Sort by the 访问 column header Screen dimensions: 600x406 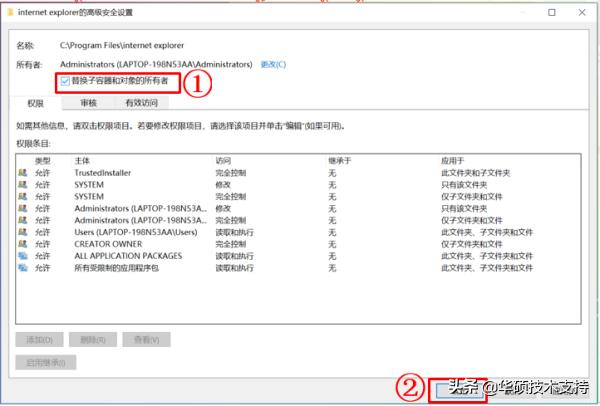223,161
